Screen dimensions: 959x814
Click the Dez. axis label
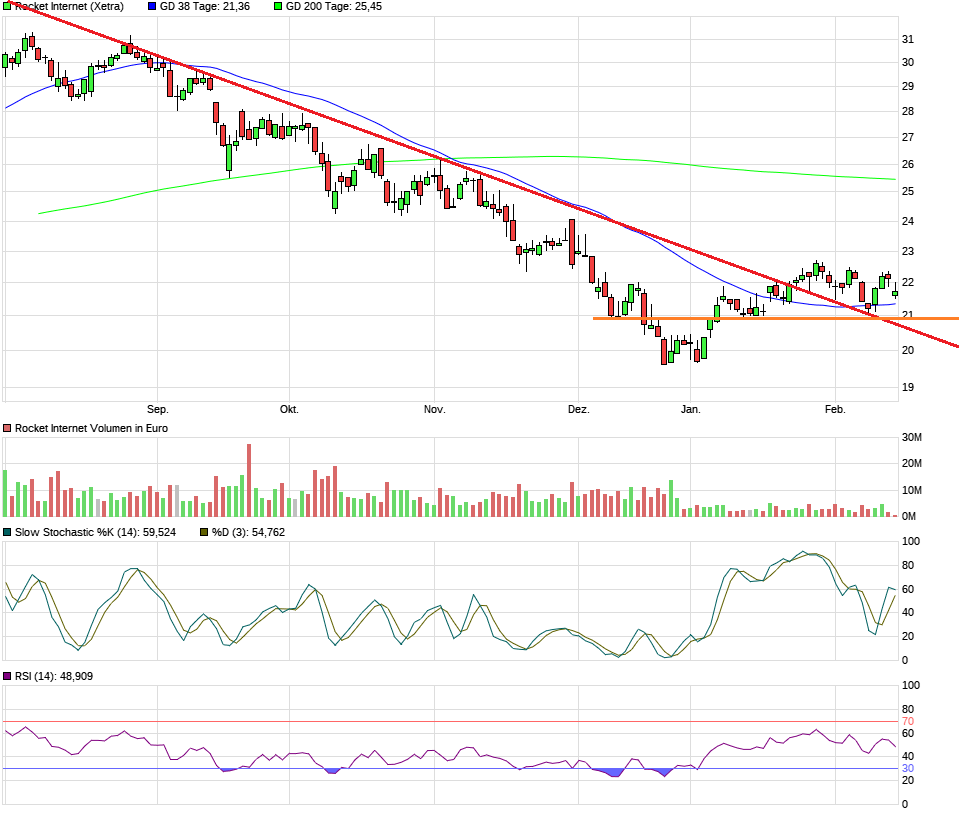point(580,409)
